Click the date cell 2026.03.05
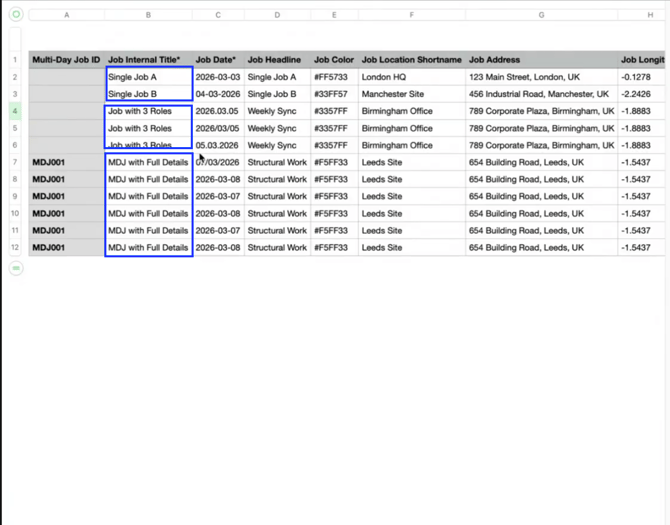The height and width of the screenshot is (525, 670). pos(218,111)
